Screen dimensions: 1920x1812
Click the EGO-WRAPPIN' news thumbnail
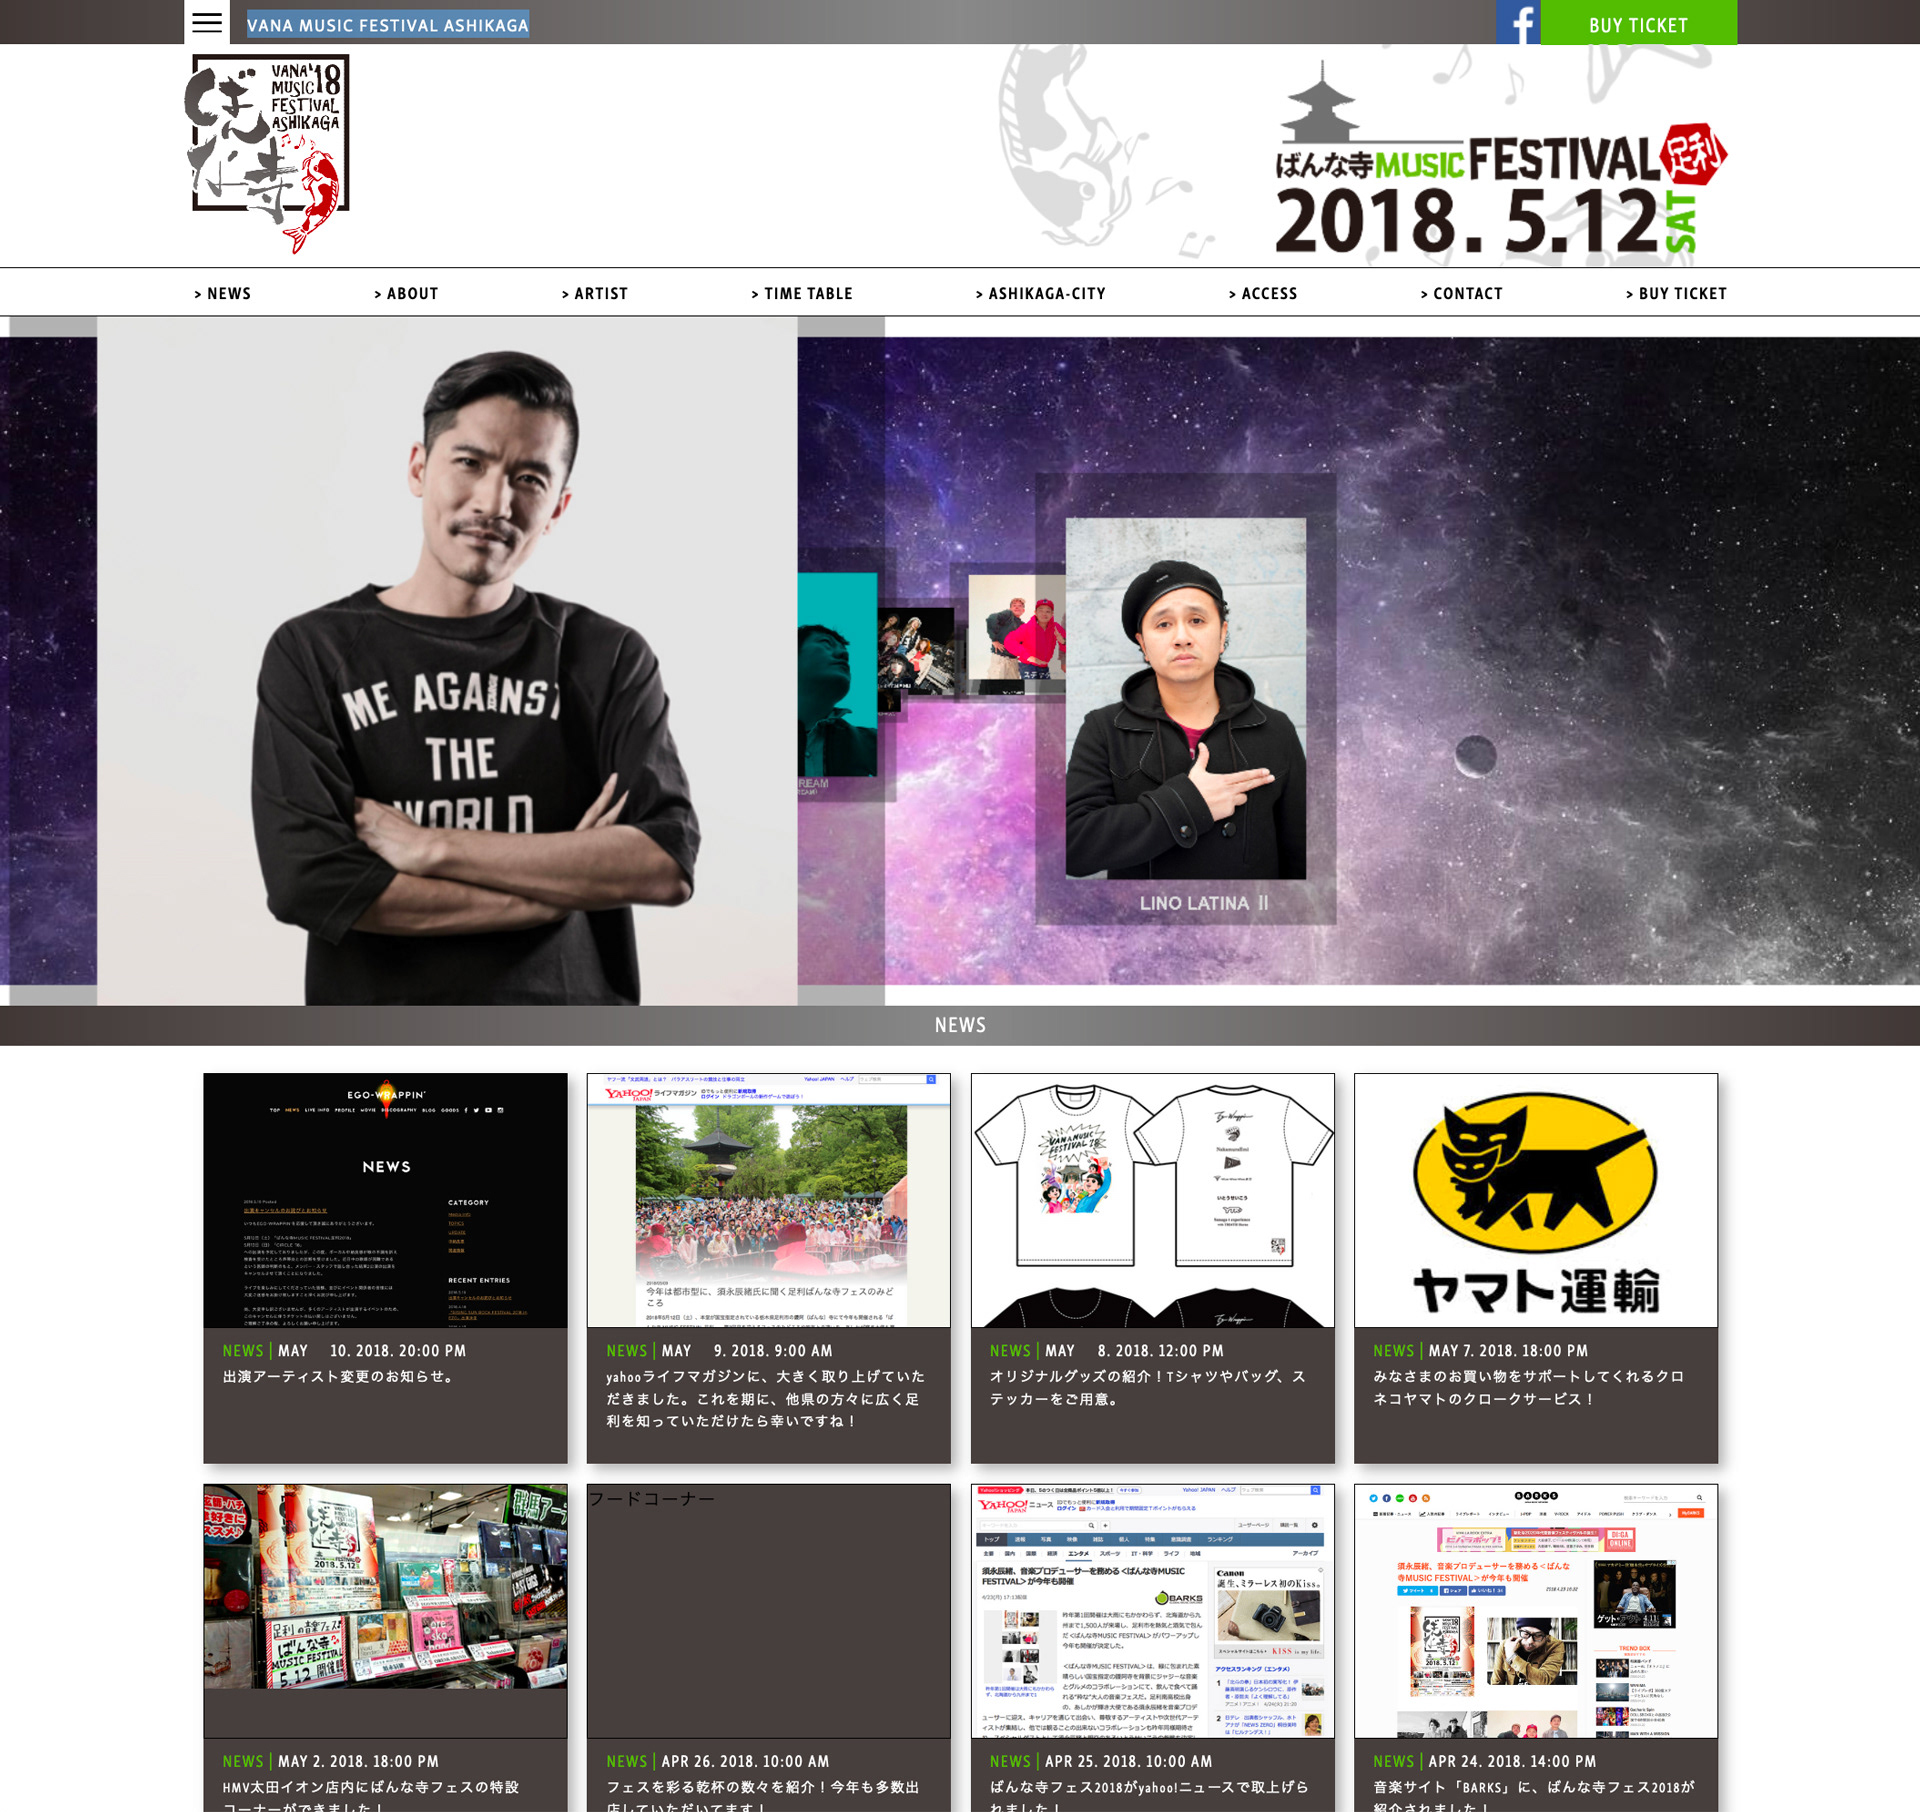click(385, 1200)
